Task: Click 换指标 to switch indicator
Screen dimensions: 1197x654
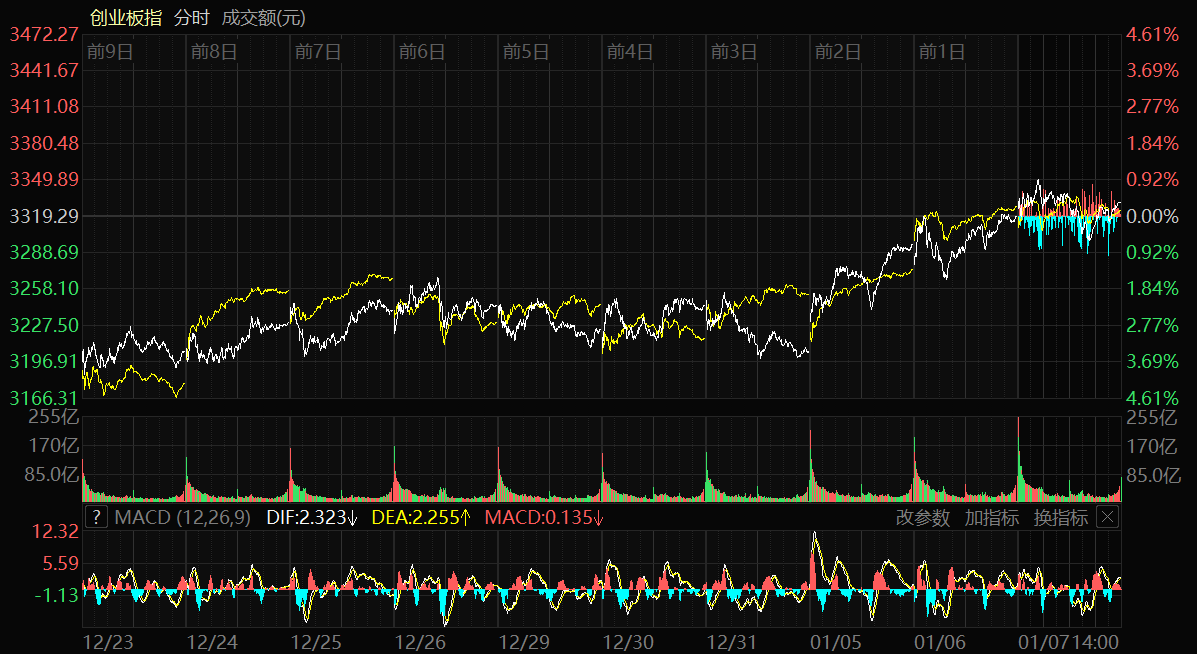Action: (x=1060, y=517)
